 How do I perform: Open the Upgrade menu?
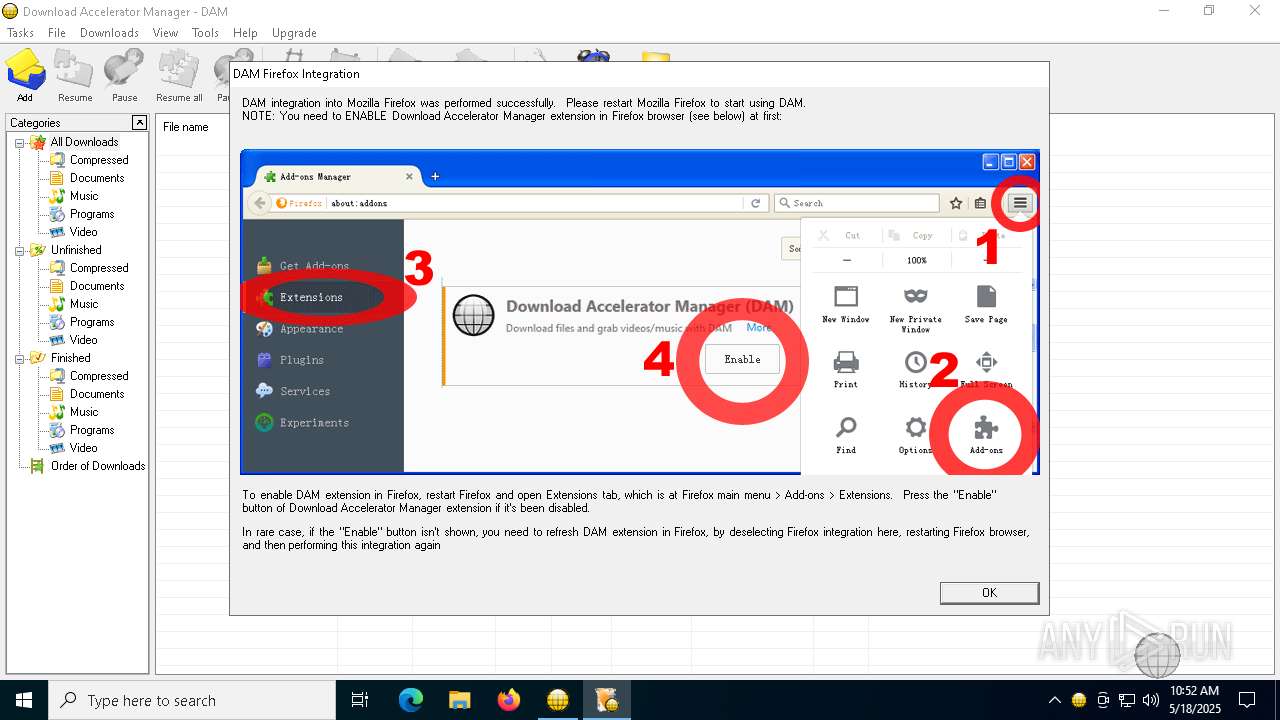point(294,33)
